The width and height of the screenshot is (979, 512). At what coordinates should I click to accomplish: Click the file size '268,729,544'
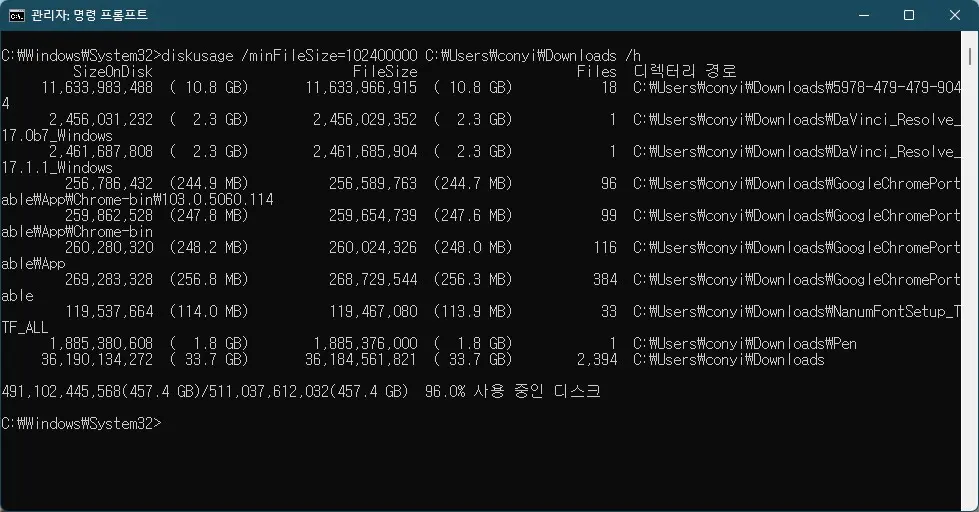click(x=373, y=280)
